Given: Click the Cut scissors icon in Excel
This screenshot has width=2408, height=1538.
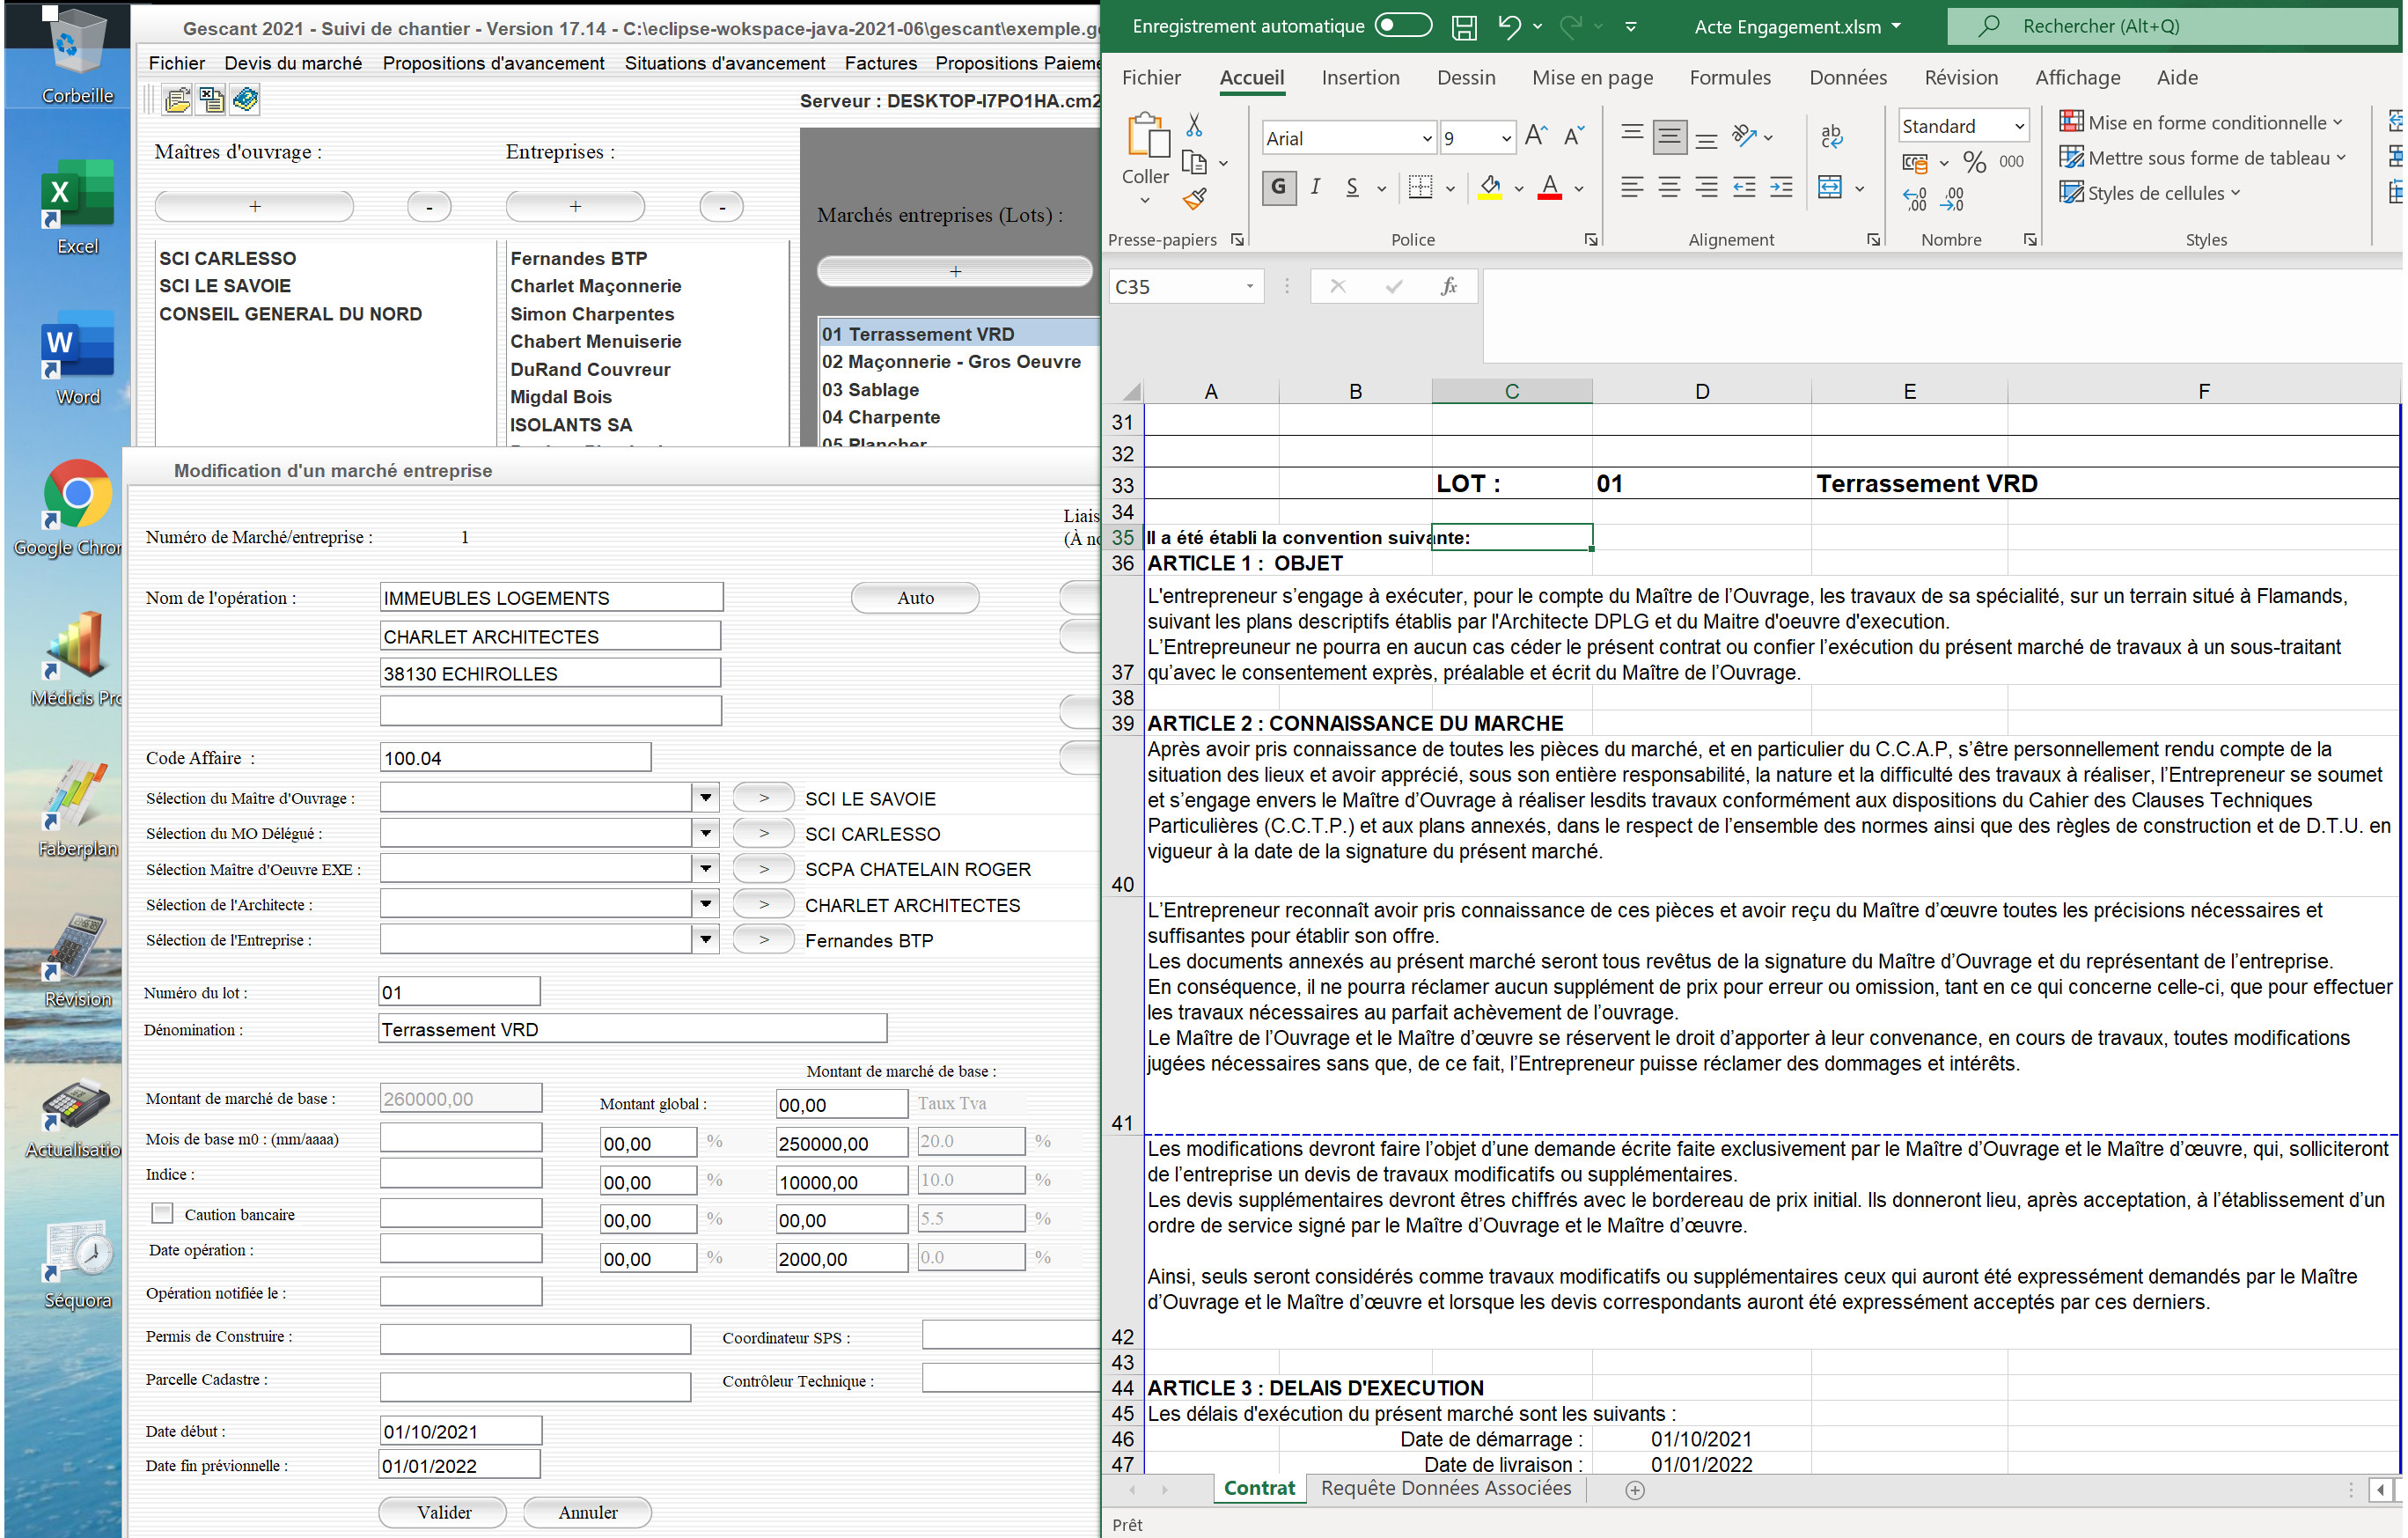Looking at the screenshot, I should click(1194, 125).
